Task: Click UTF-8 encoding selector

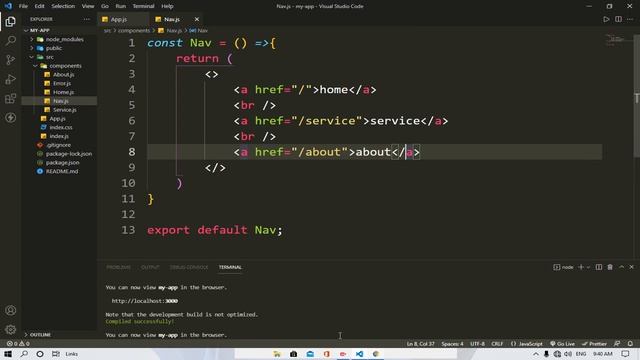Action: tap(477, 344)
